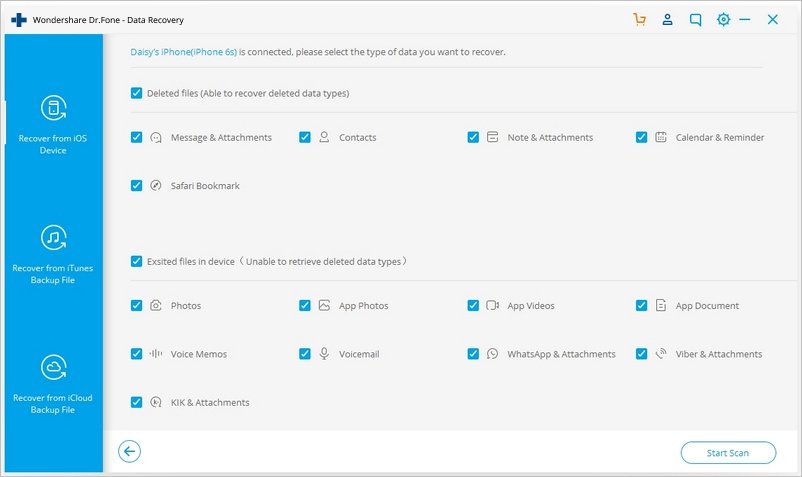Uncheck the Deleted files checkbox
Screen dimensions: 802x477
point(136,93)
